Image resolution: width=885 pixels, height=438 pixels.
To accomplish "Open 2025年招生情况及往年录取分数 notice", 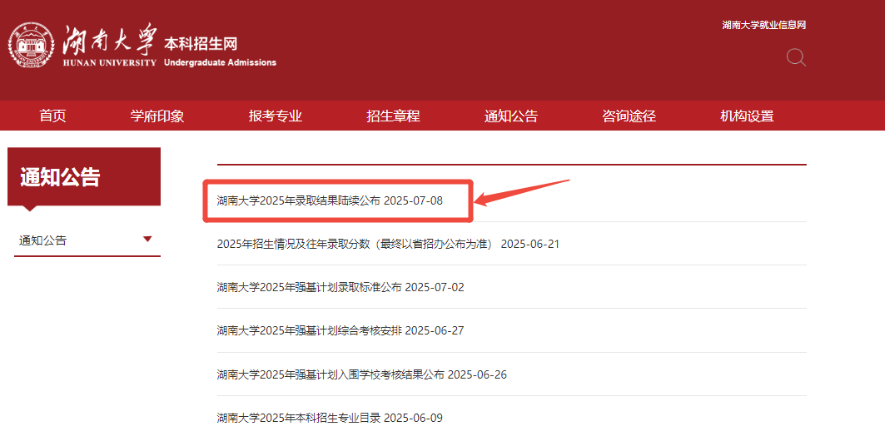I will click(388, 244).
